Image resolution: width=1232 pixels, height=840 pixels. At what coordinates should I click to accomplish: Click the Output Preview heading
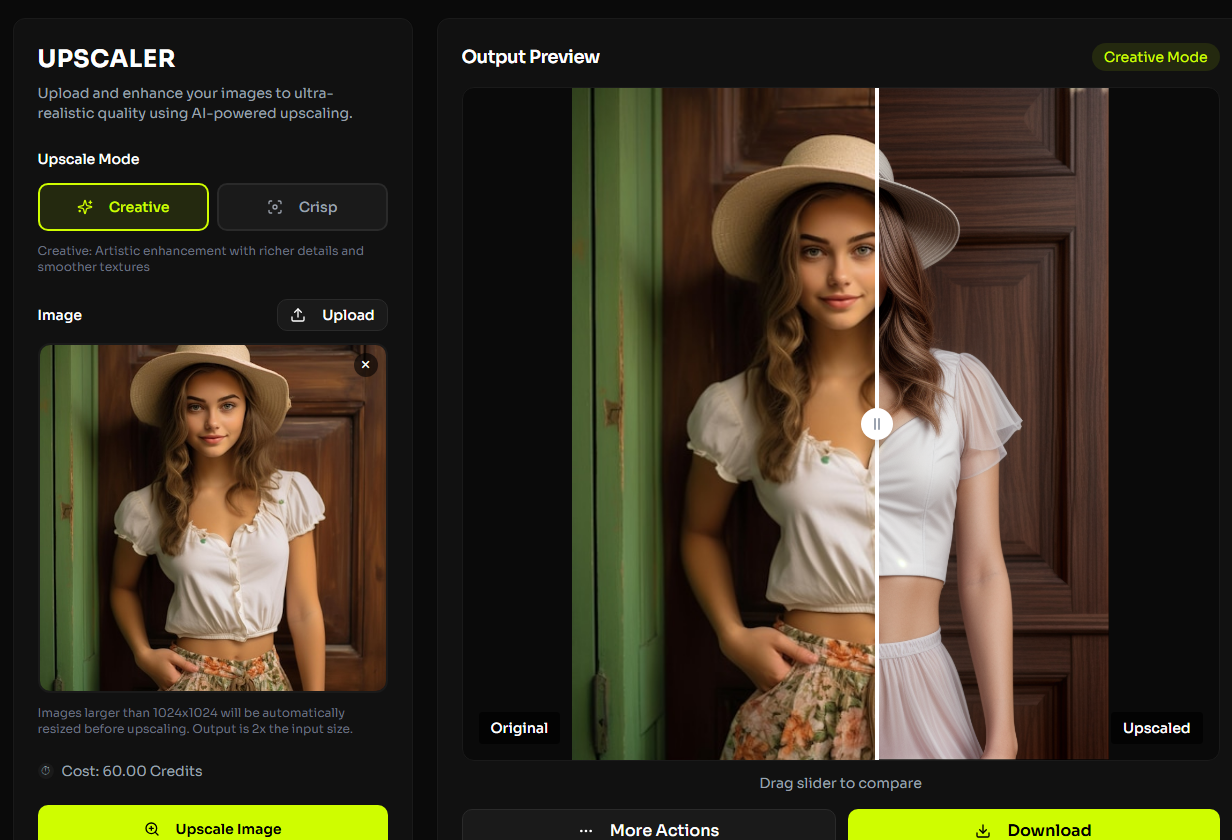click(530, 57)
